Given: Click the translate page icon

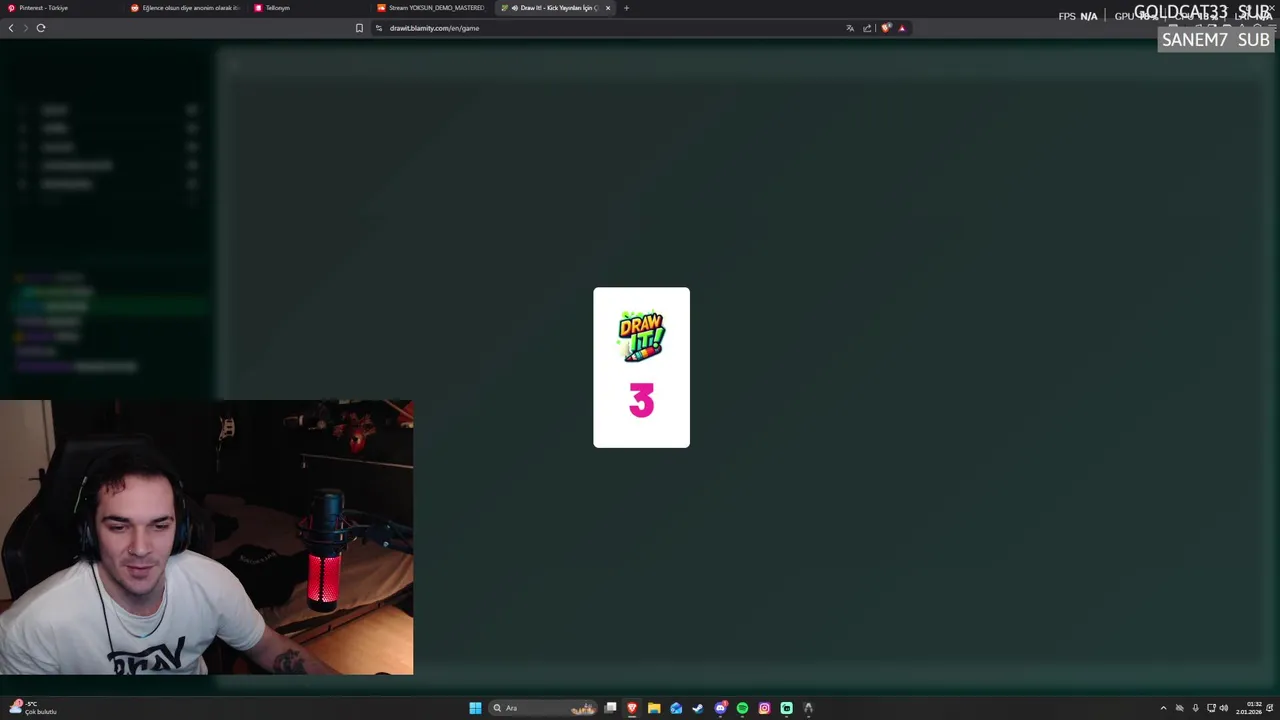Looking at the screenshot, I should tap(850, 28).
